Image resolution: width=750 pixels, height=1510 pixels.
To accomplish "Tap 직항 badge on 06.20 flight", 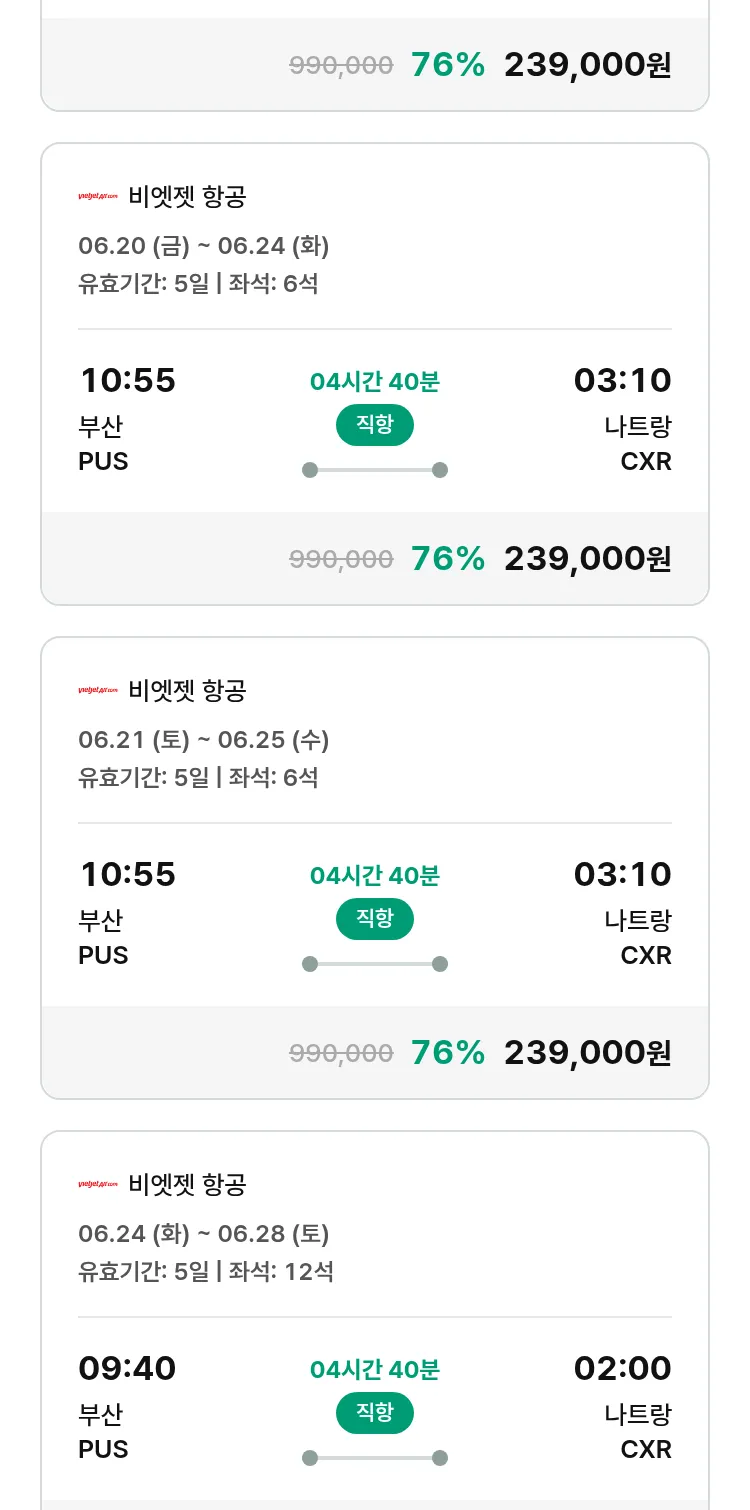I will 375,425.
